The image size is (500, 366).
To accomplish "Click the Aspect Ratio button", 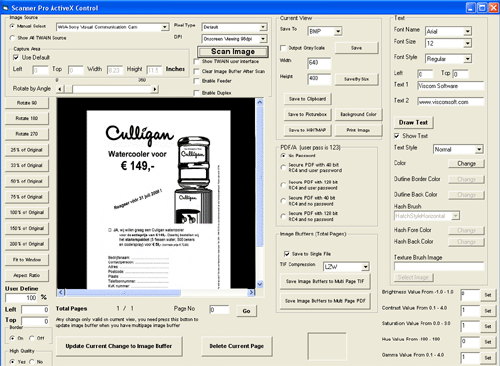I will 27,275.
